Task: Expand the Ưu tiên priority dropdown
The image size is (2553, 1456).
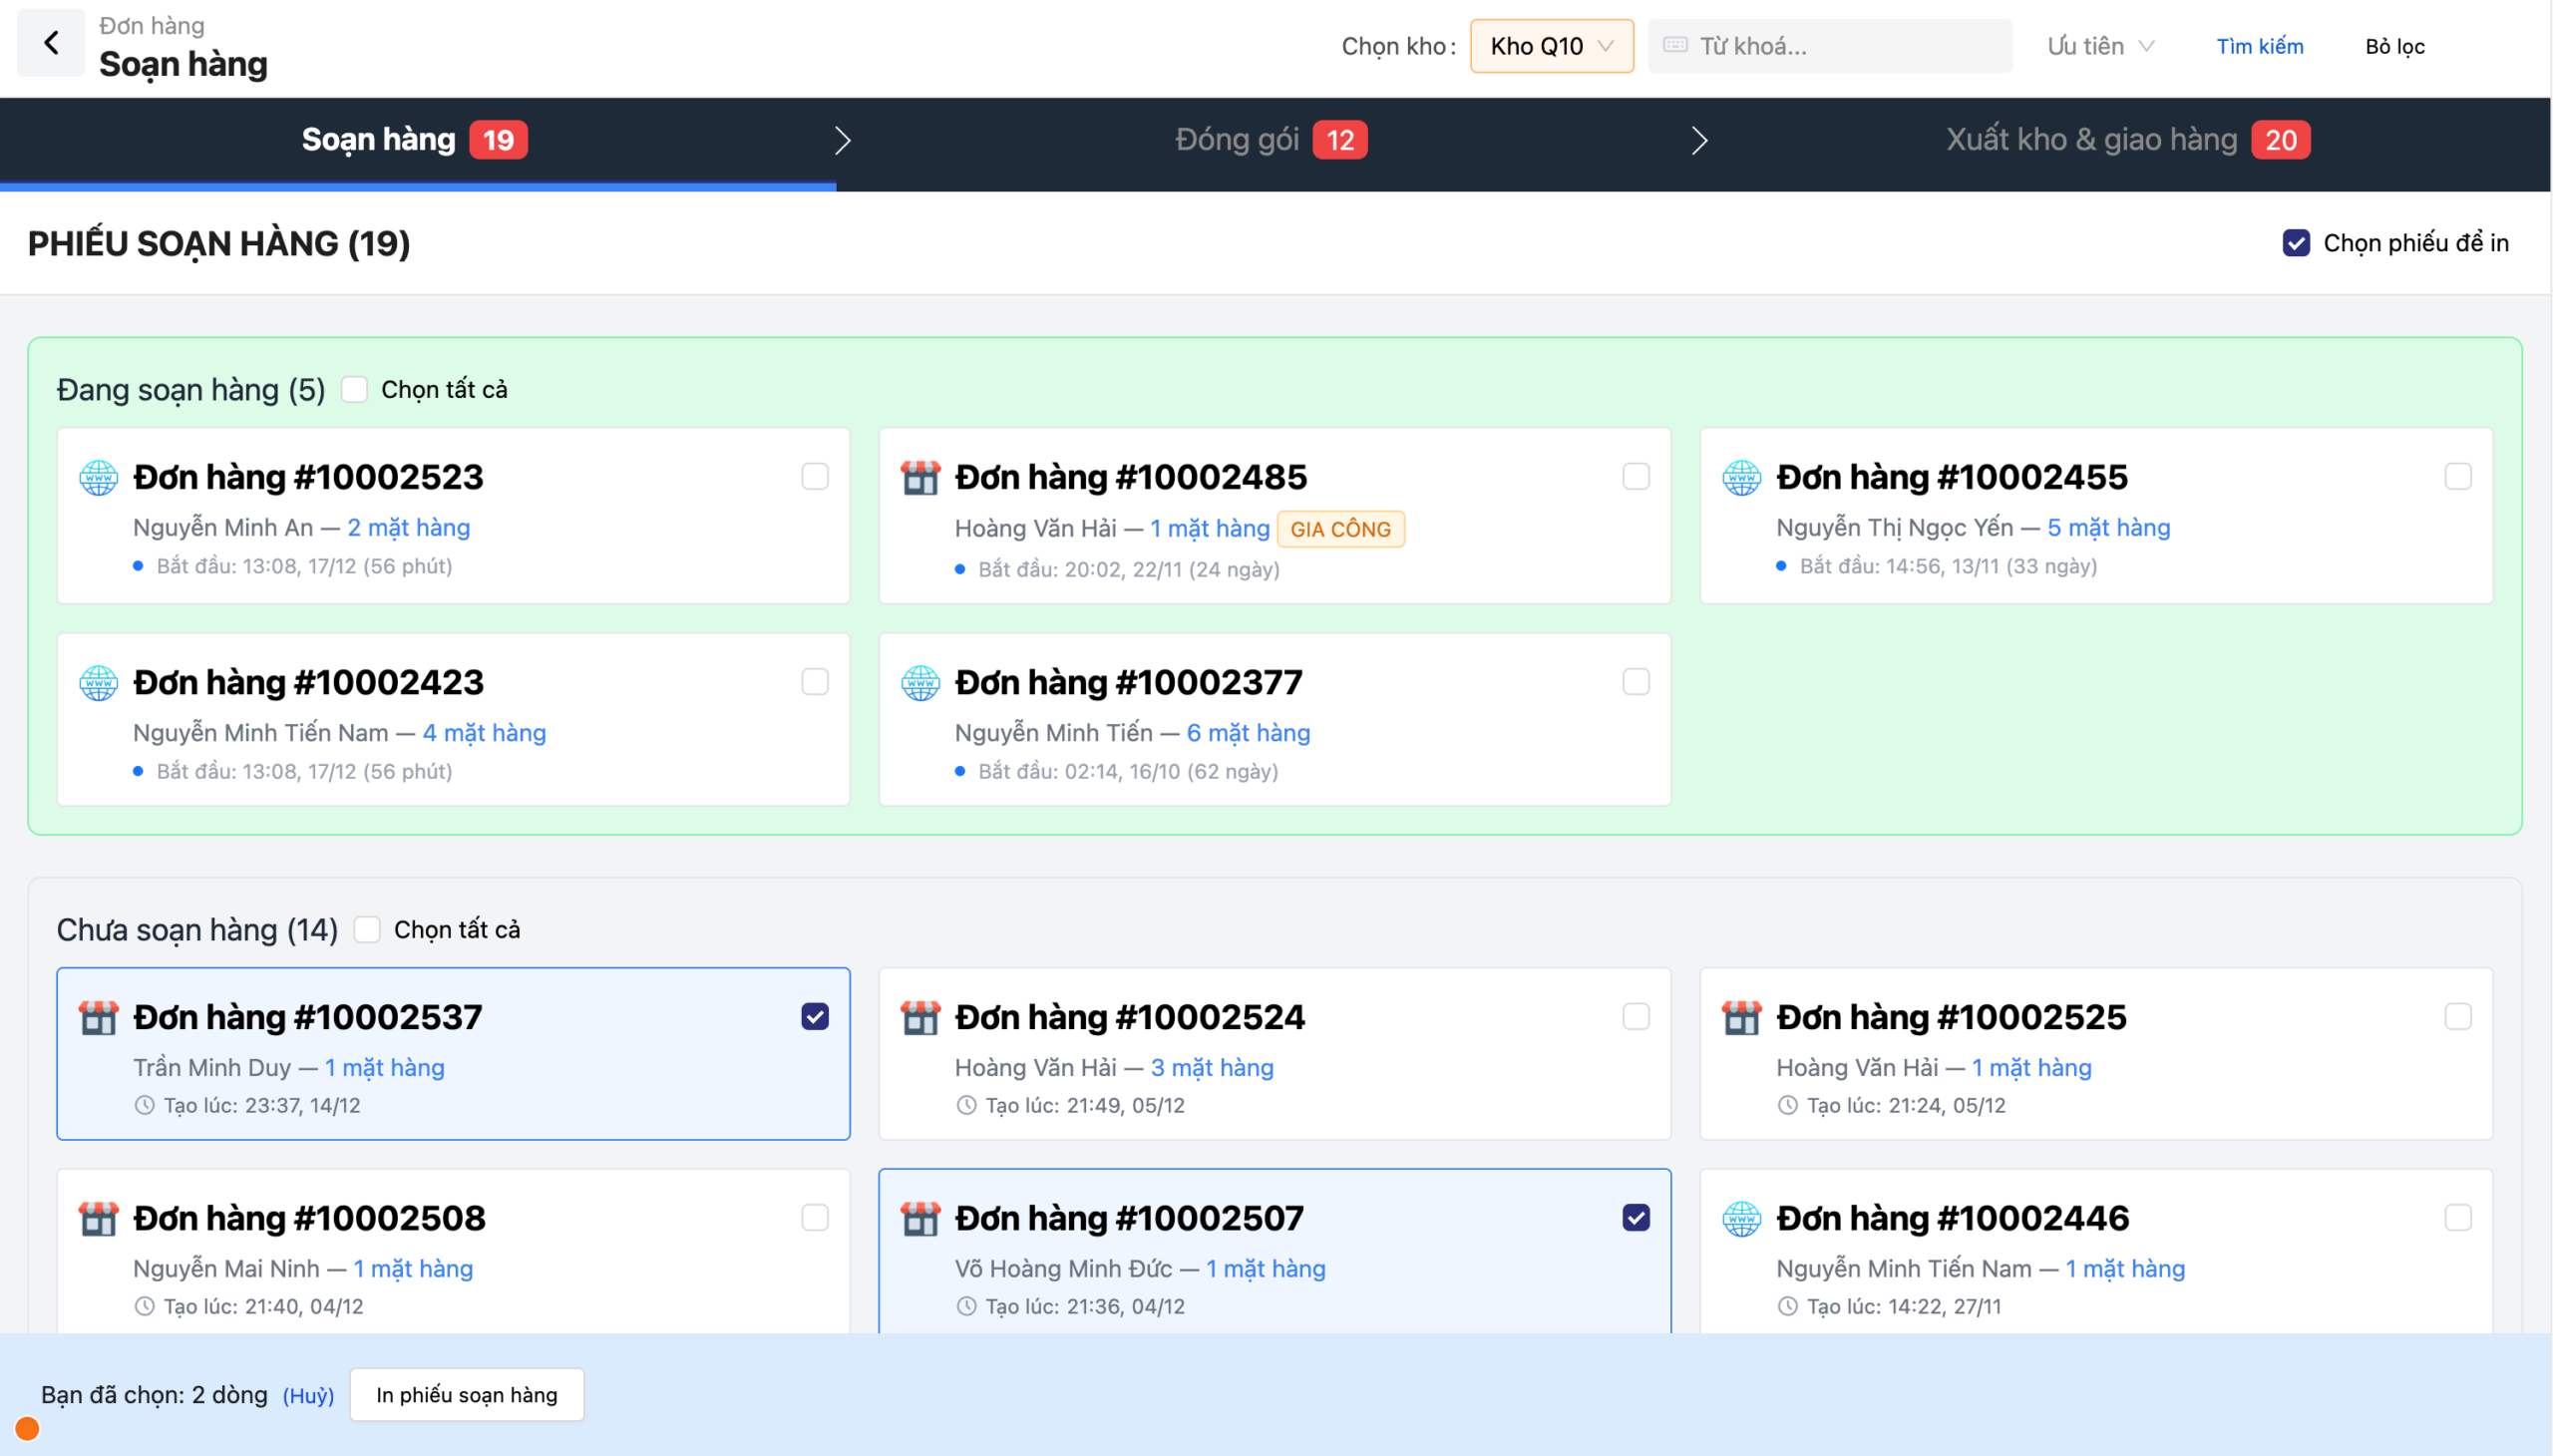Action: [x=2099, y=46]
